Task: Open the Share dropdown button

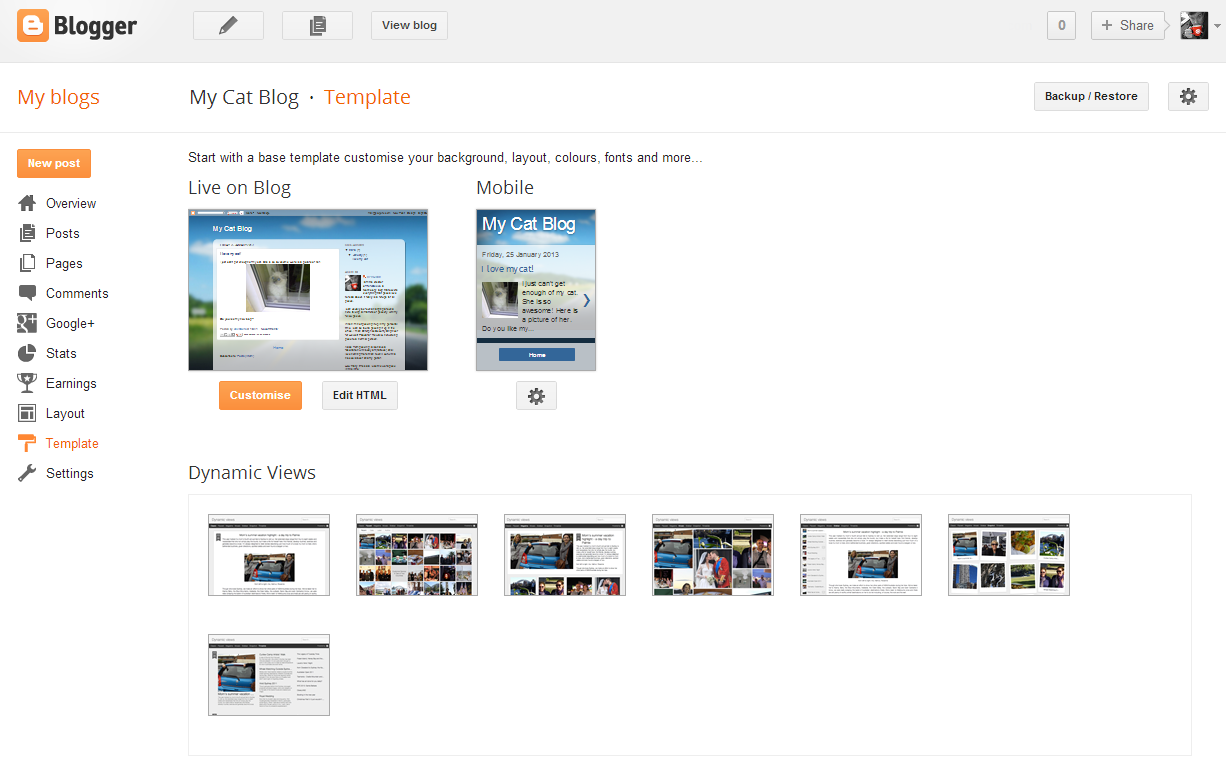Action: [x=1127, y=26]
